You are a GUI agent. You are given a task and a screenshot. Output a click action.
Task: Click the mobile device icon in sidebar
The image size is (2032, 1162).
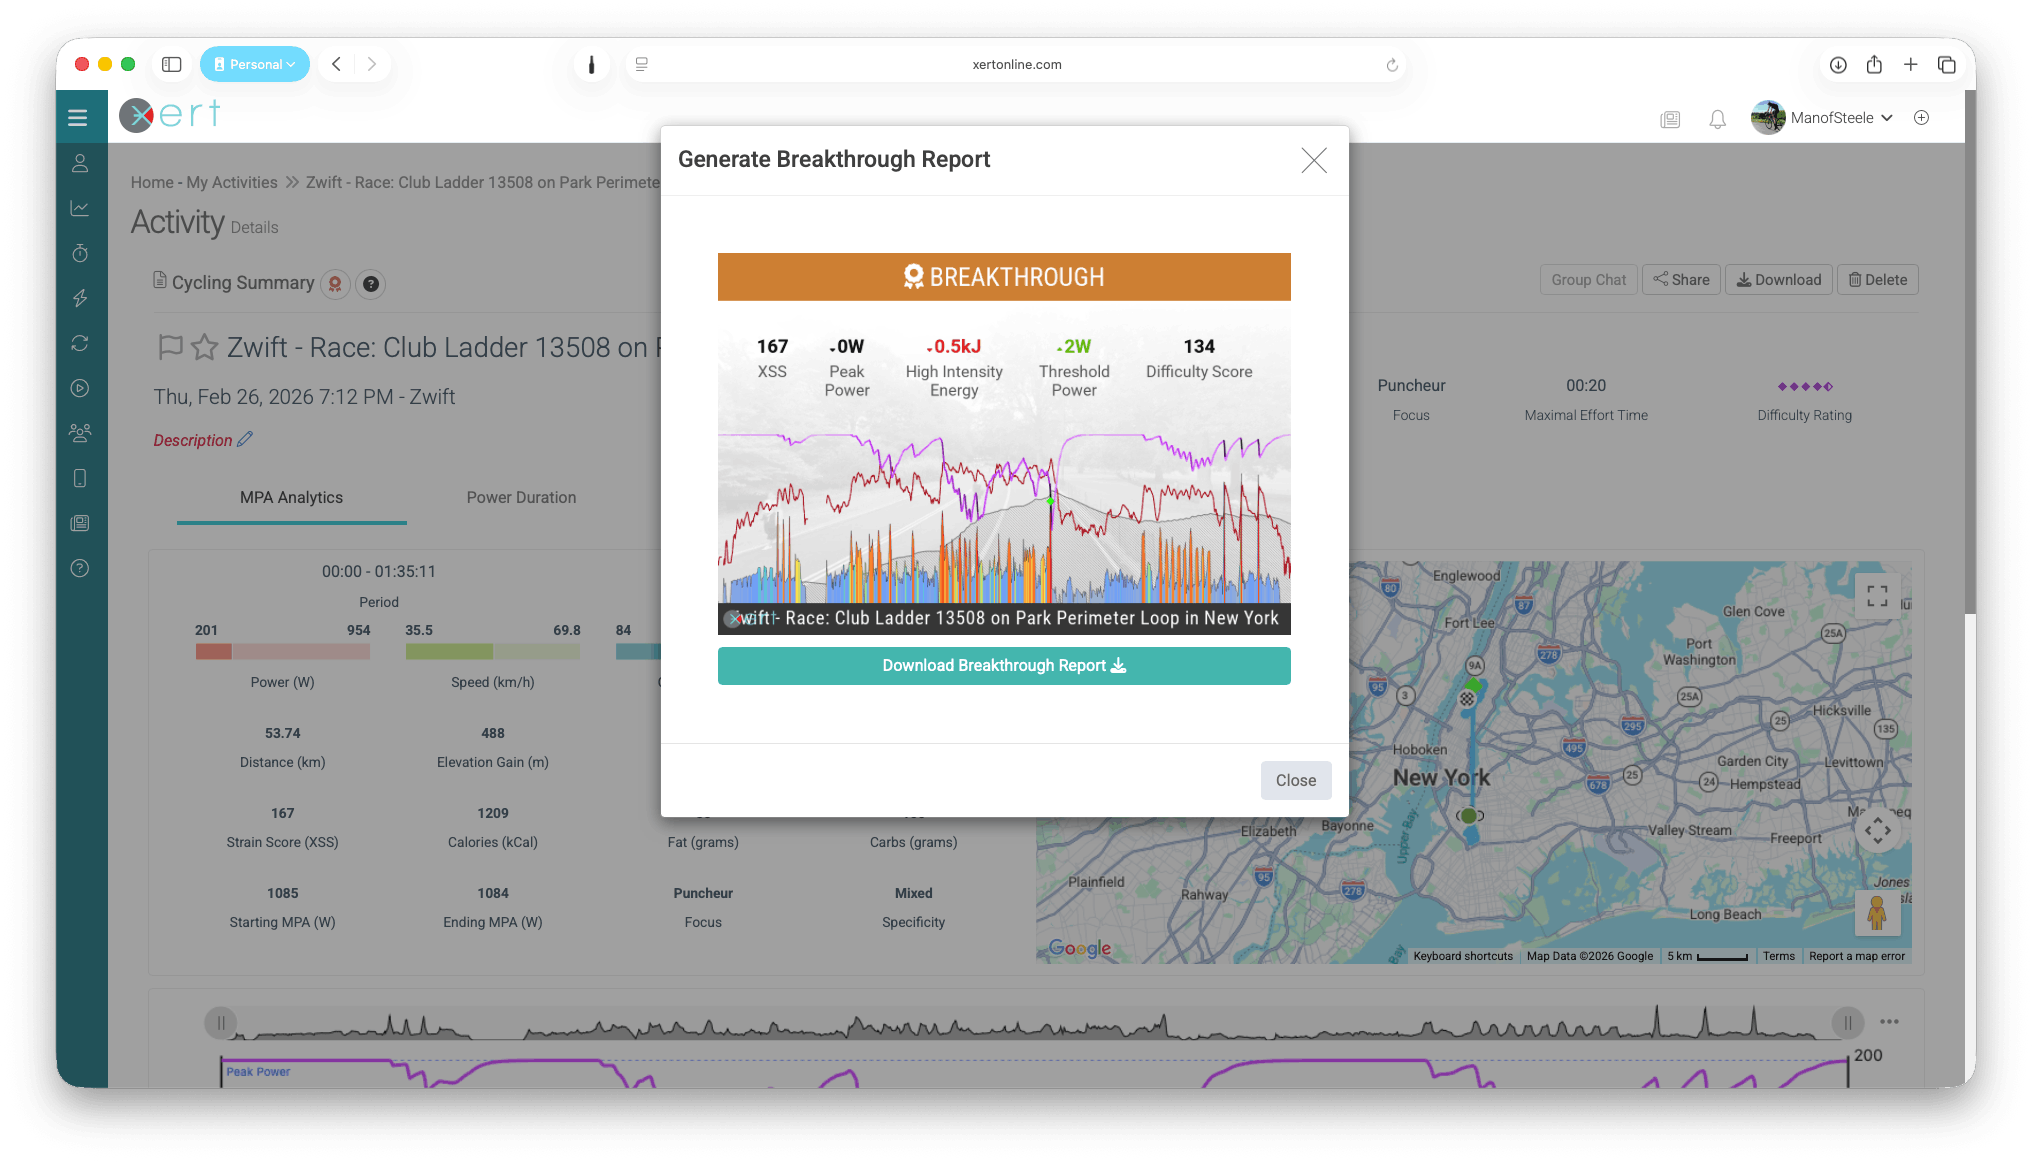(x=80, y=478)
